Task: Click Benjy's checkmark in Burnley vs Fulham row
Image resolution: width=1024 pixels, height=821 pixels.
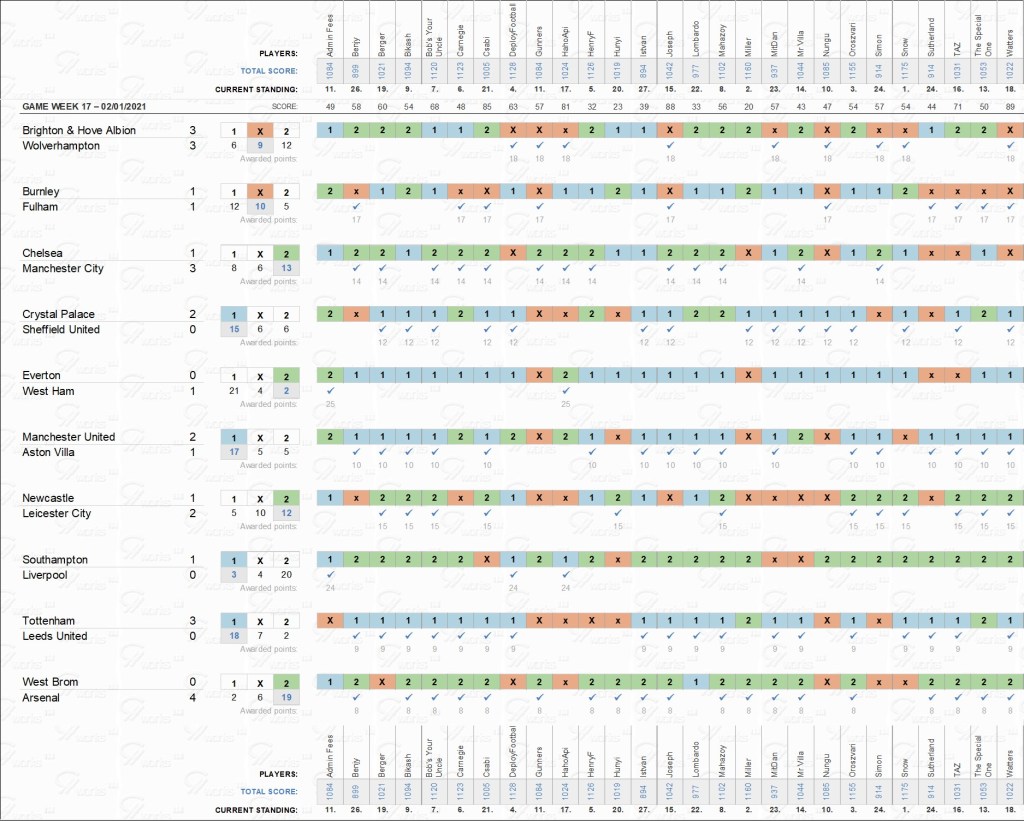Action: coord(355,206)
